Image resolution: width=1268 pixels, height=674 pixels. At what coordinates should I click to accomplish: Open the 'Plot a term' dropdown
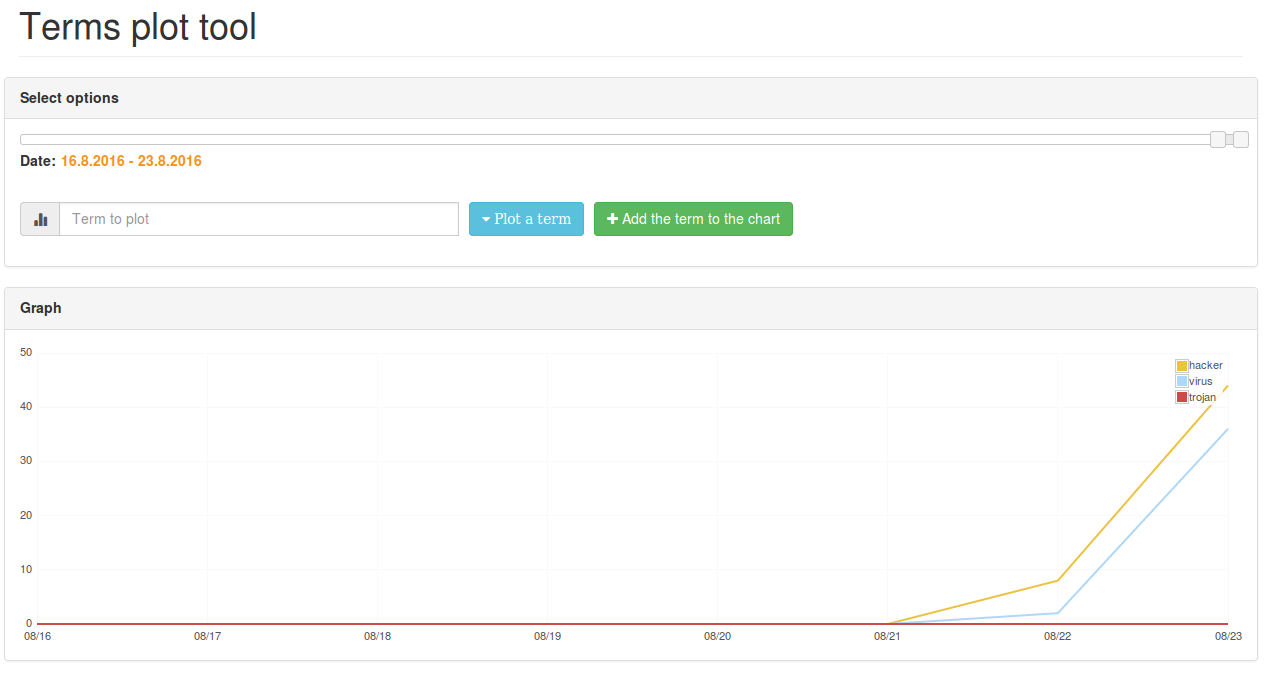526,219
